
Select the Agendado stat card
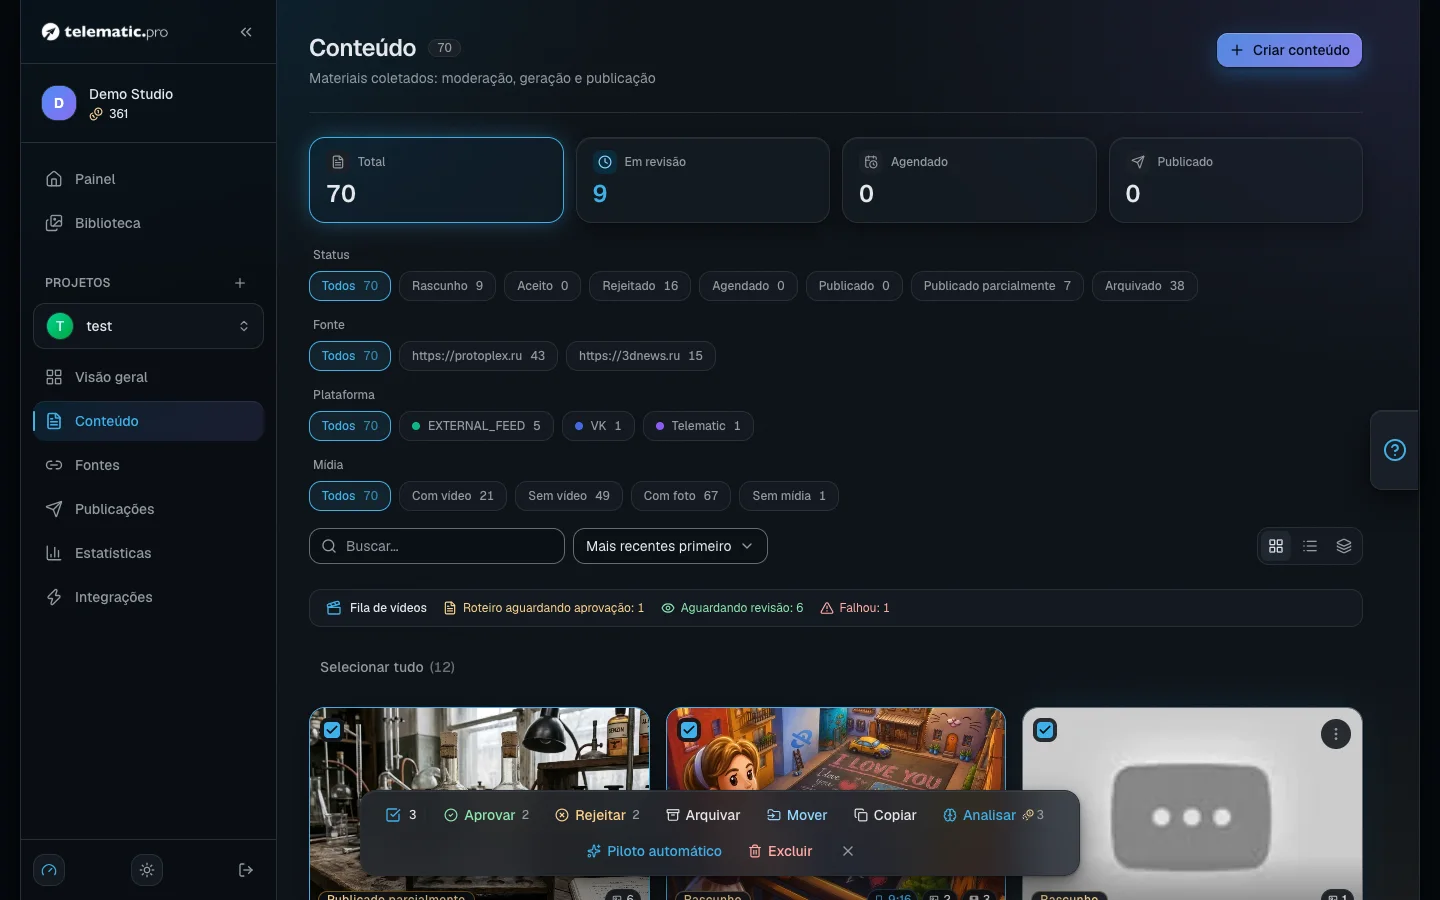tap(969, 180)
